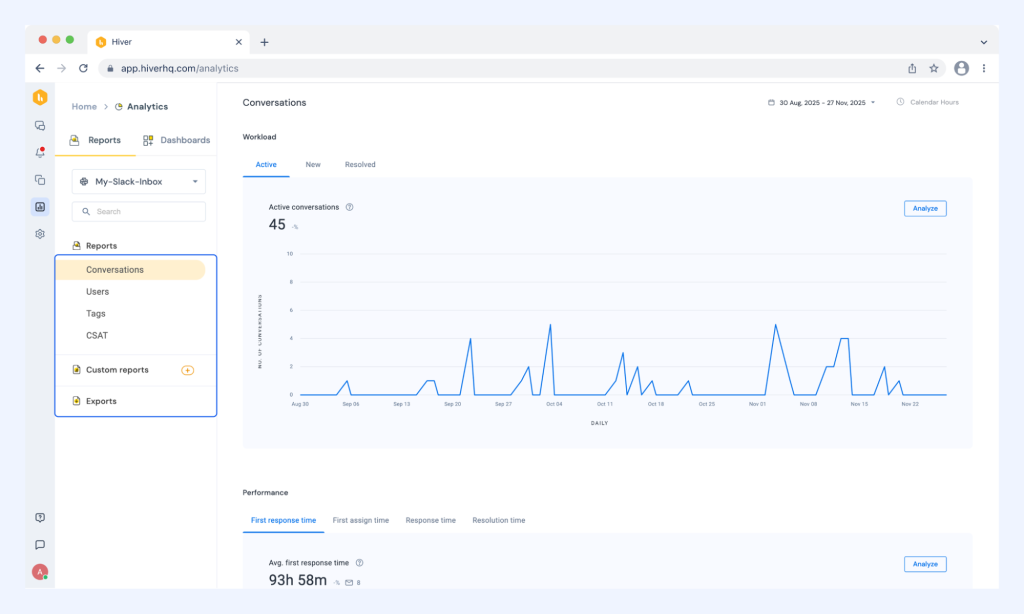Open browser profile icon
The width and height of the screenshot is (1024, 614).
(961, 68)
